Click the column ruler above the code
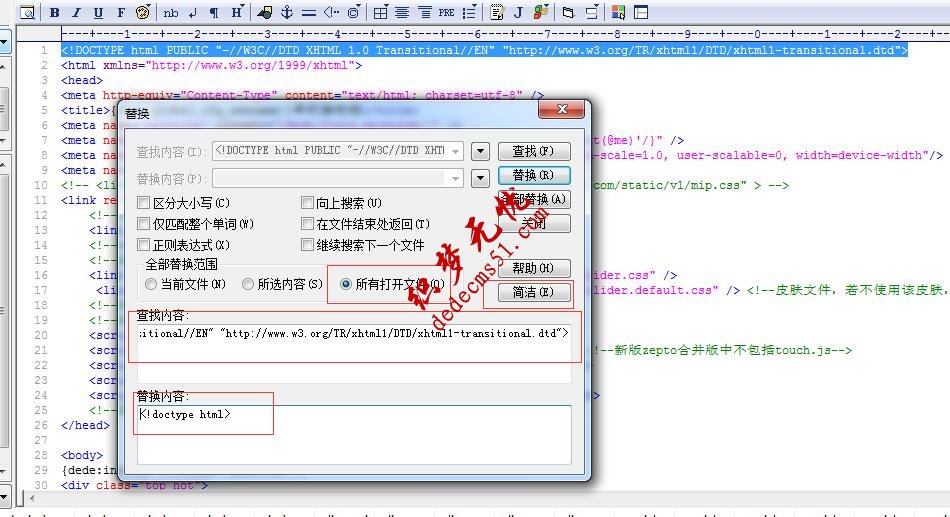Image resolution: width=950 pixels, height=517 pixels. [503, 34]
